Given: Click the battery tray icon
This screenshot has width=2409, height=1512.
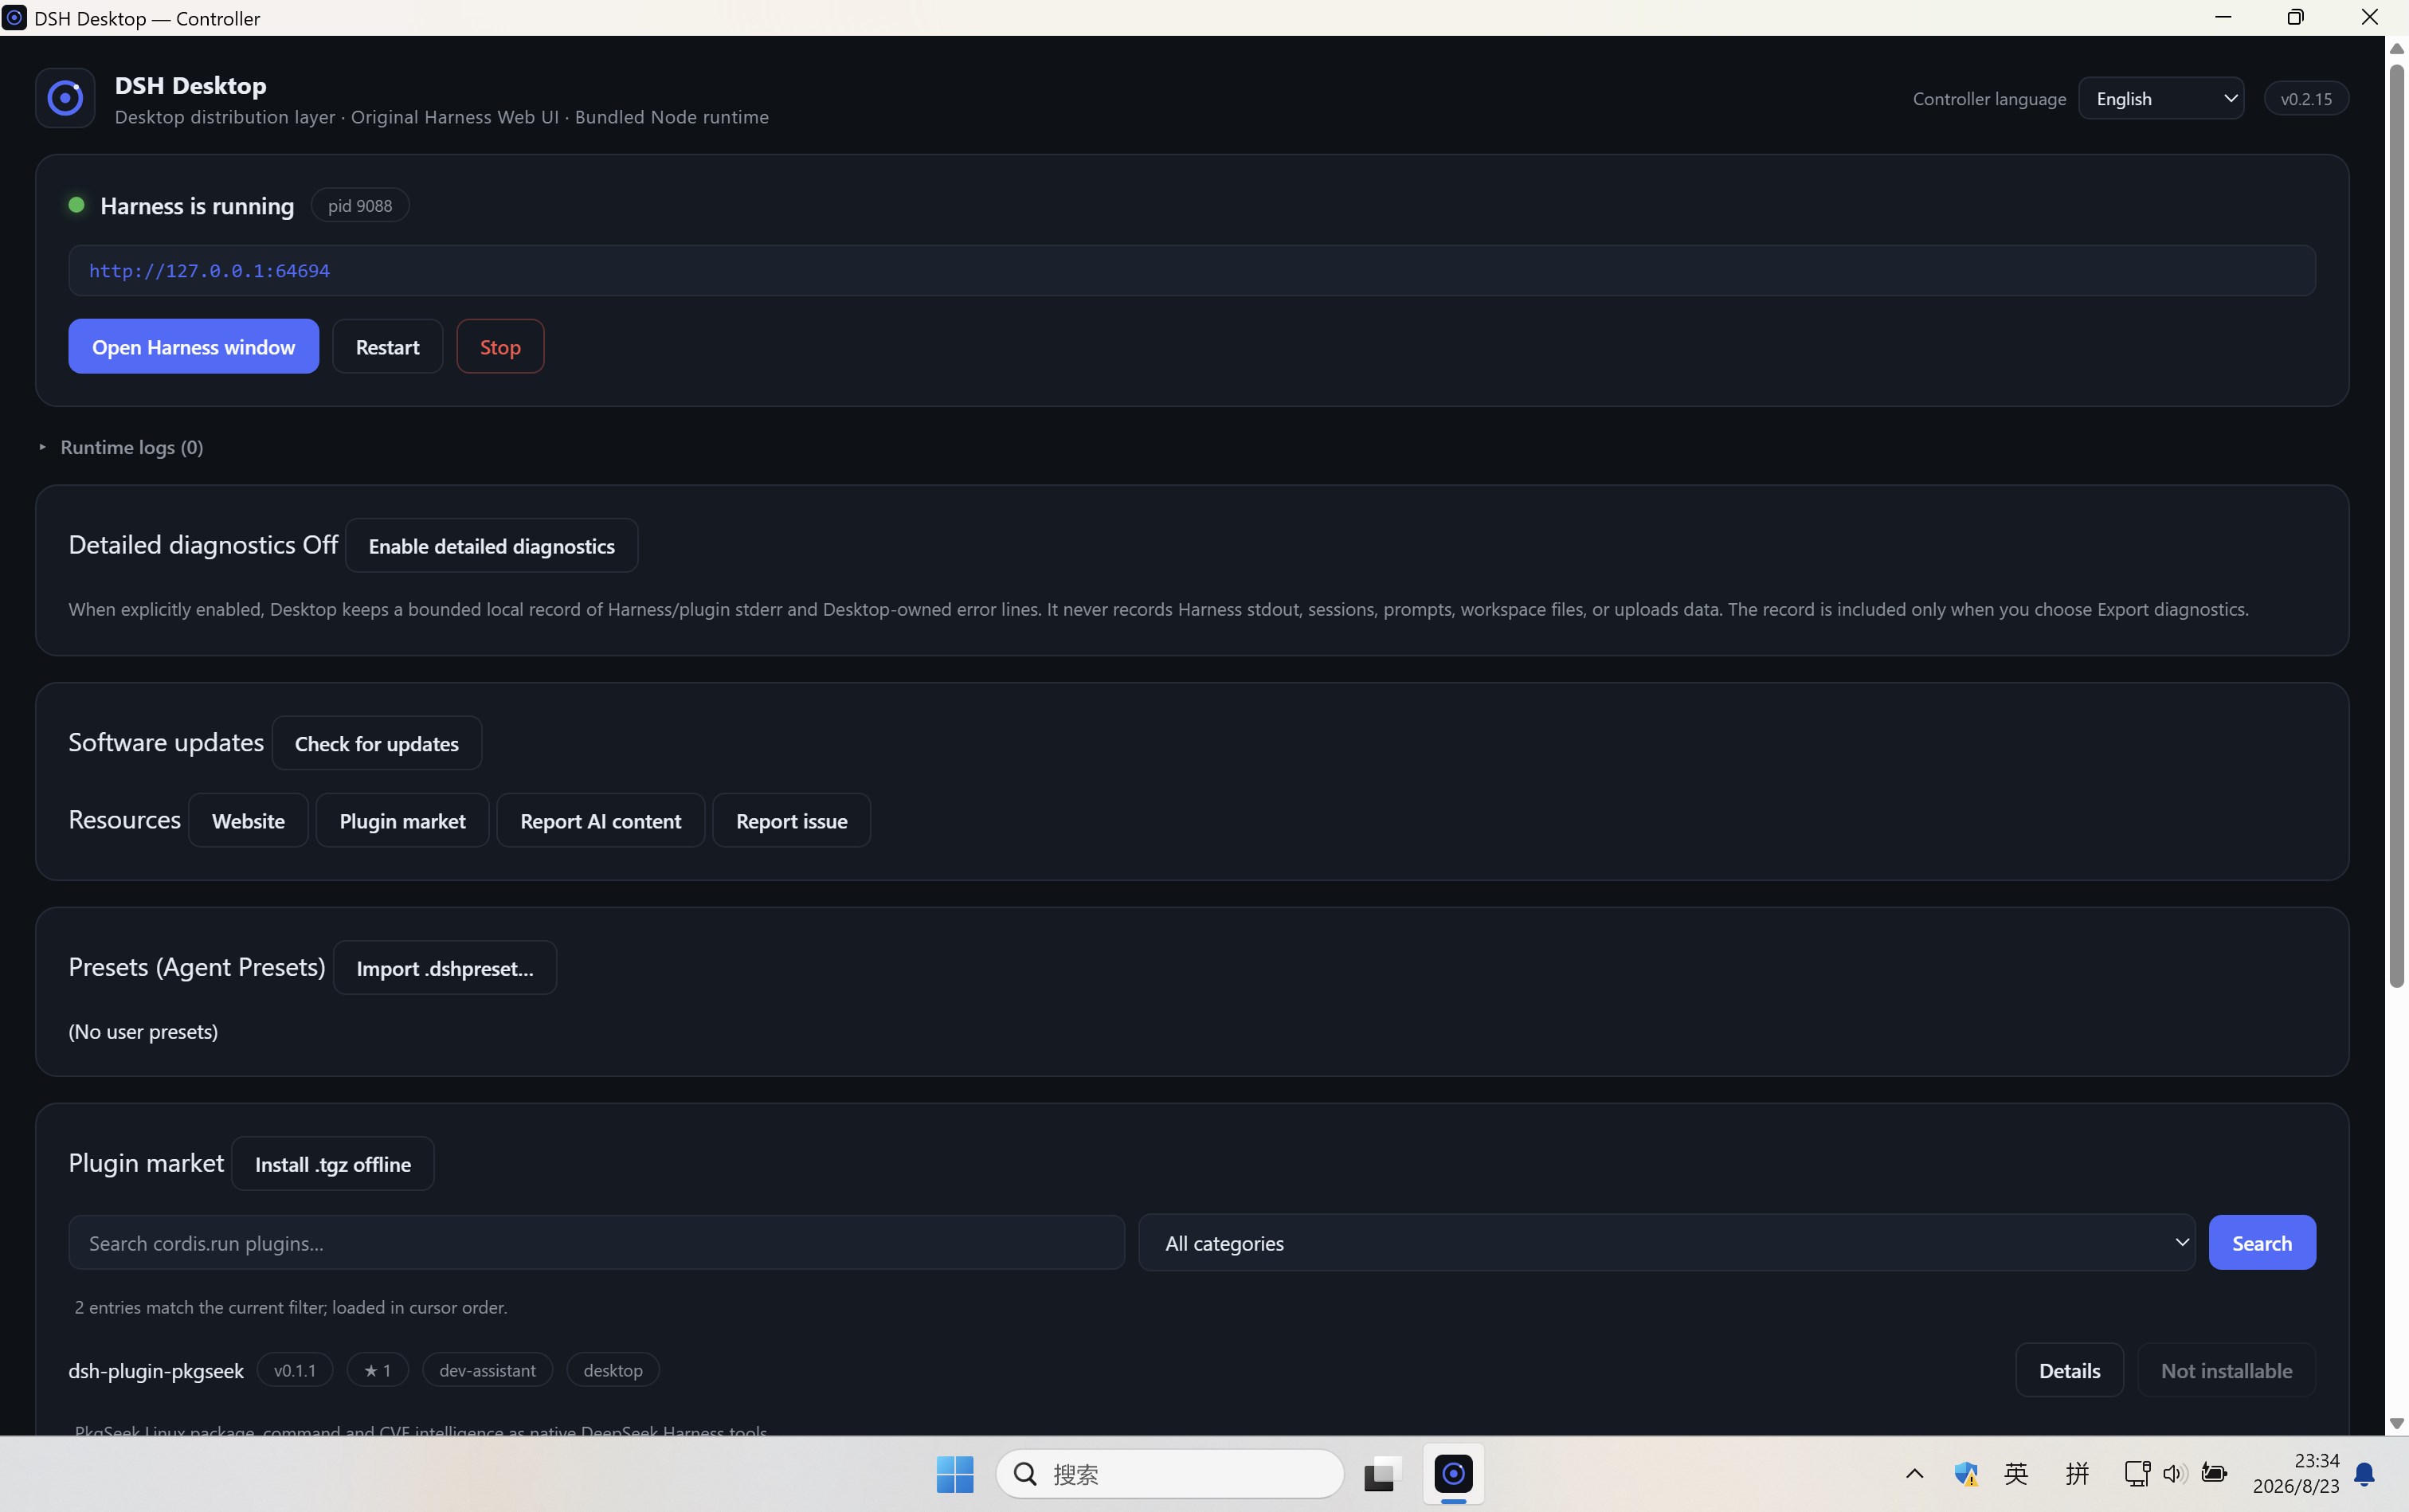Looking at the screenshot, I should pyautogui.click(x=2214, y=1474).
